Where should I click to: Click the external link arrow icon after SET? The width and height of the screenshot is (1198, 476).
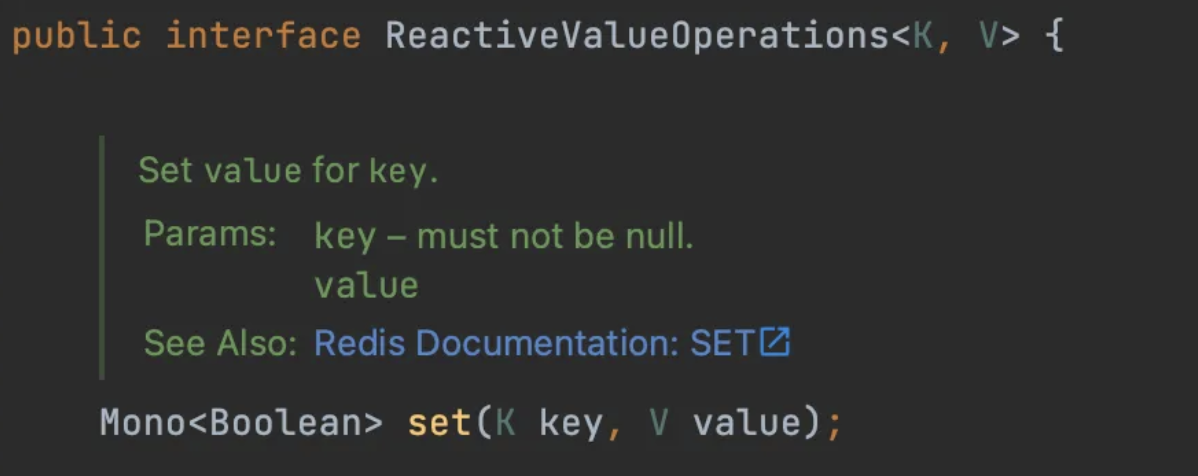tap(775, 342)
